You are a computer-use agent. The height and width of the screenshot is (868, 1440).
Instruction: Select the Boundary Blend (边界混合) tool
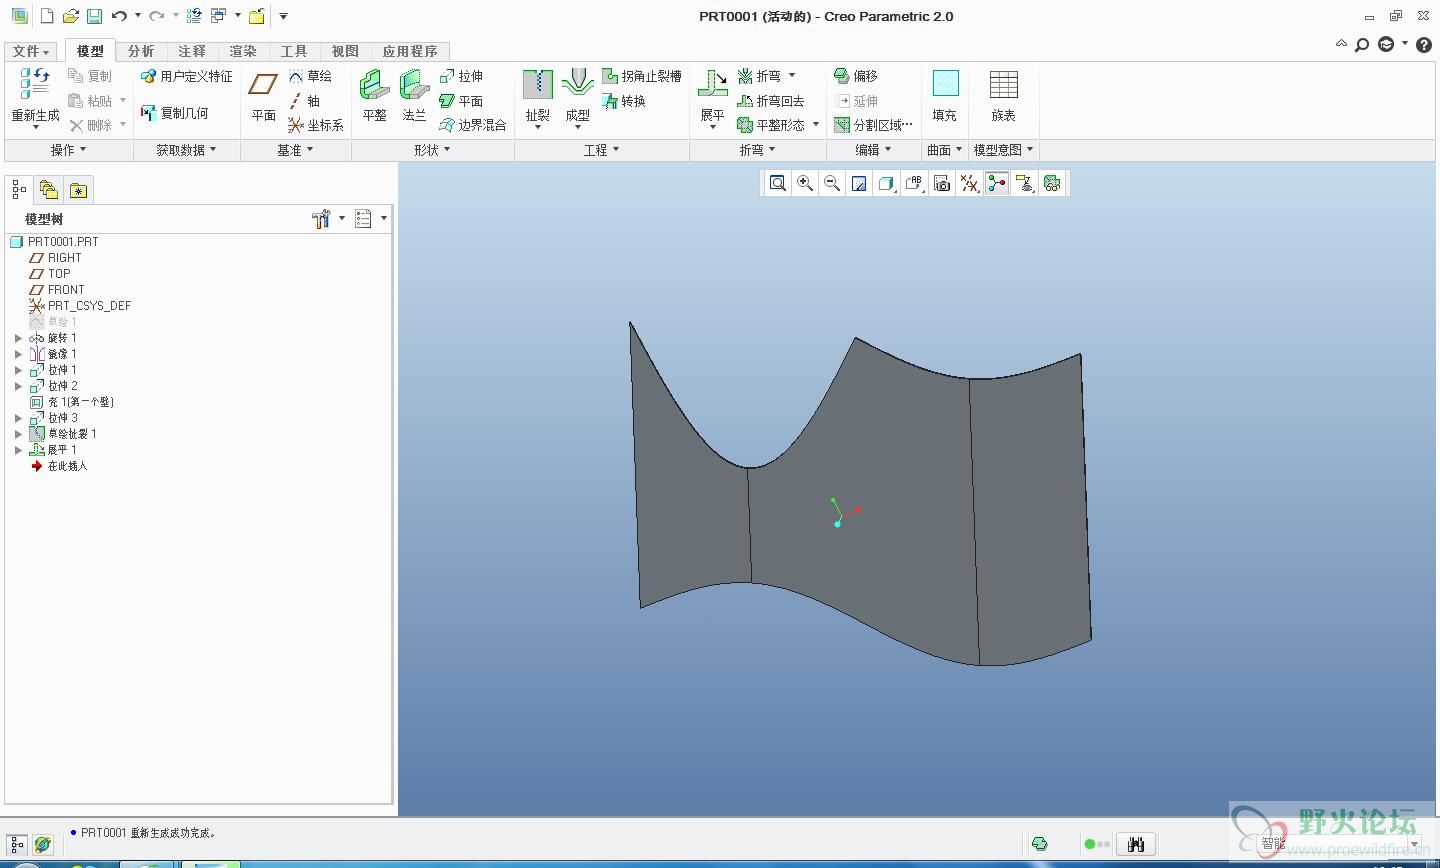pos(473,125)
